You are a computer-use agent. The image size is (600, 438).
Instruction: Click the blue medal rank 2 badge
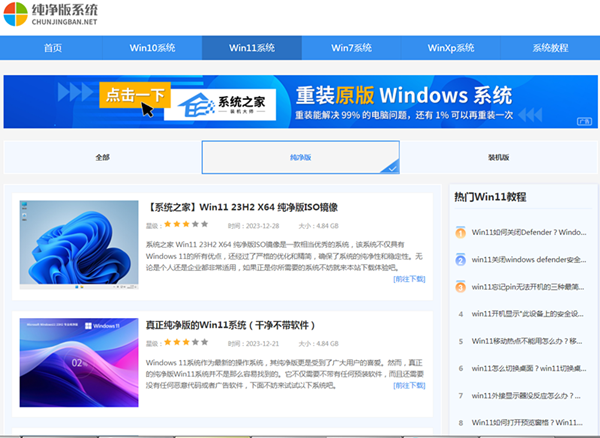[x=460, y=259]
